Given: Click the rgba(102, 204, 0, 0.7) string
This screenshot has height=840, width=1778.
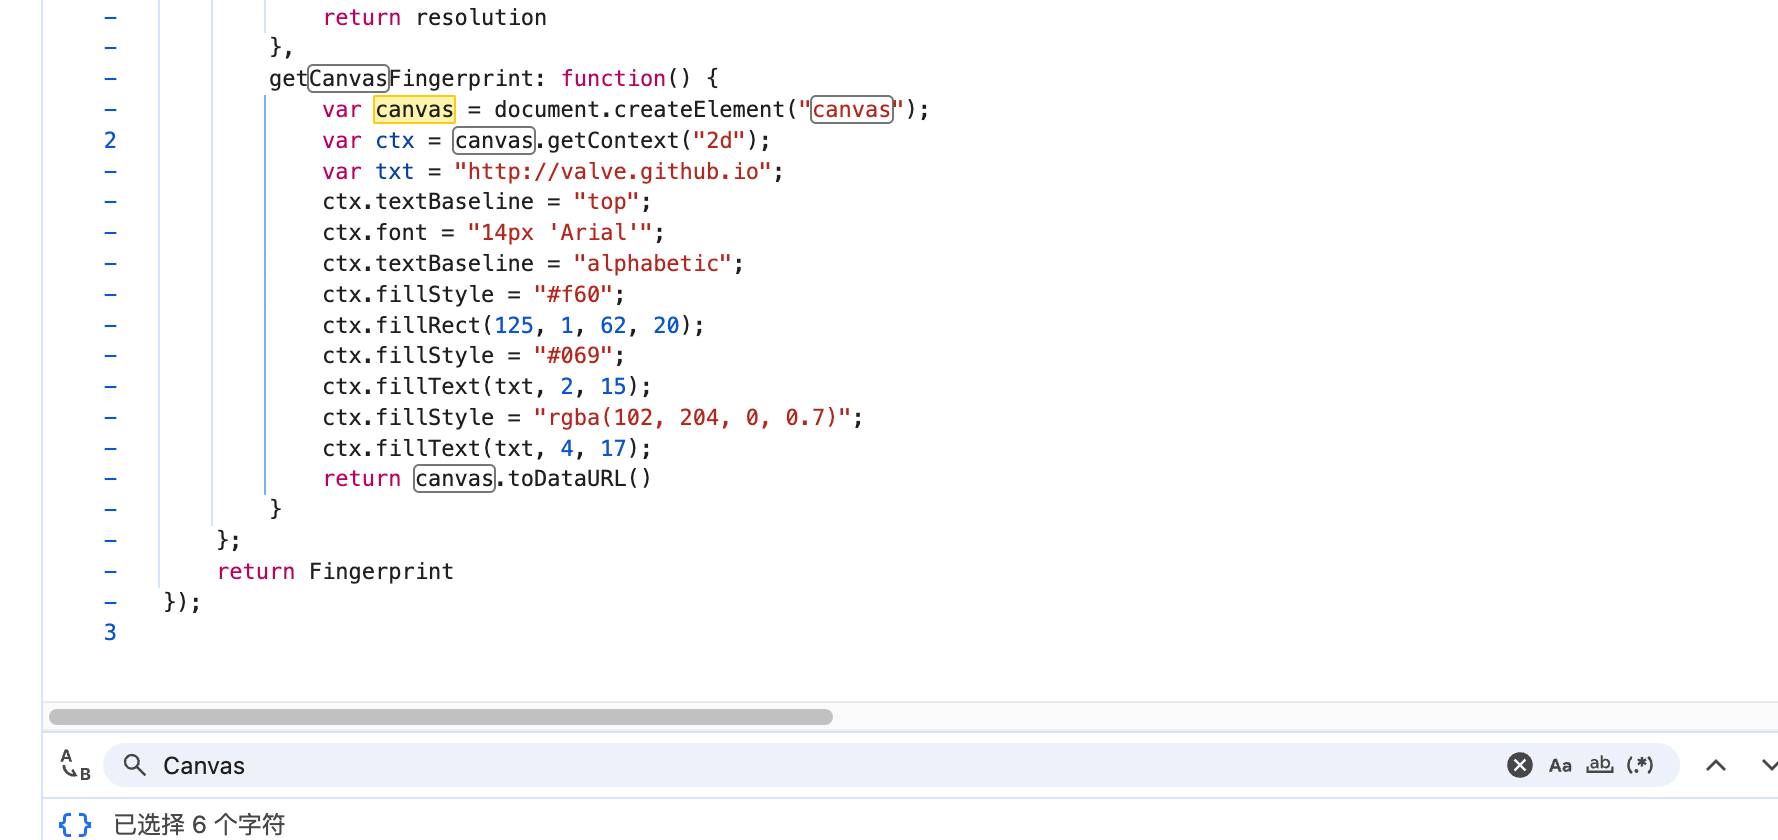Looking at the screenshot, I should [x=693, y=417].
